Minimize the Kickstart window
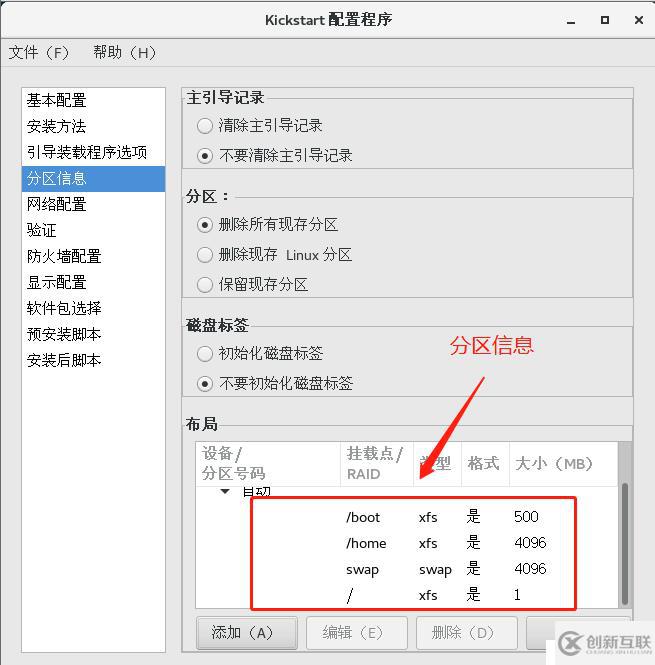The height and width of the screenshot is (665, 655). tap(571, 21)
